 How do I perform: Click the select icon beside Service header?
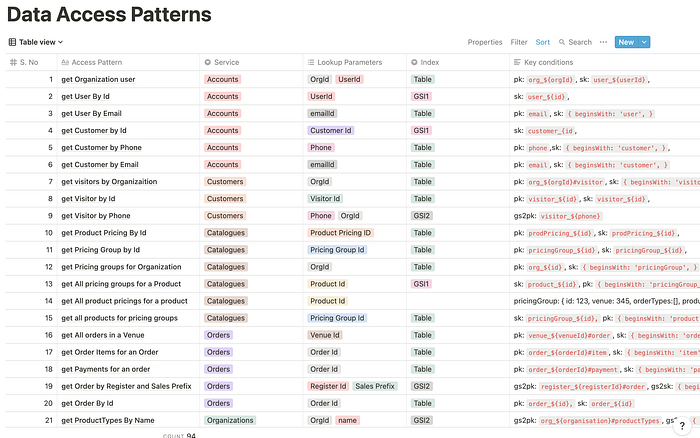pos(208,62)
